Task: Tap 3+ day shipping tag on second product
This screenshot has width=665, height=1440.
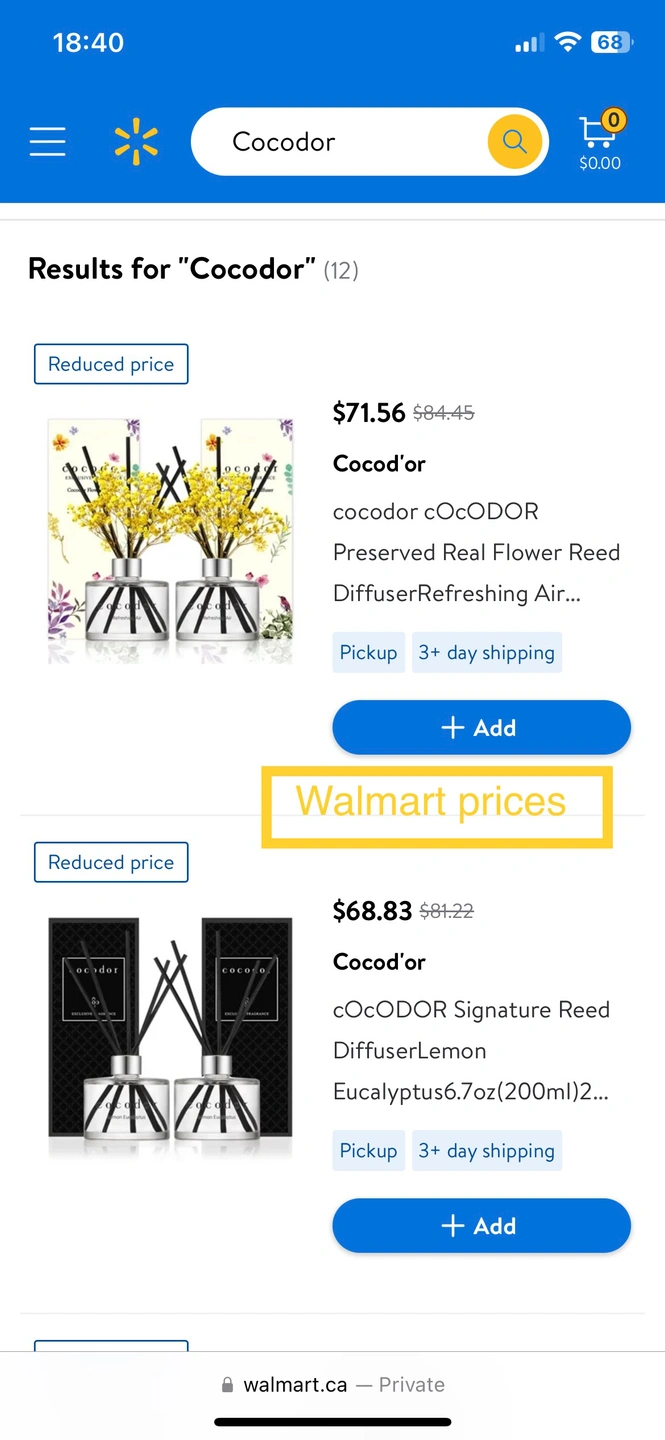Action: click(486, 1151)
